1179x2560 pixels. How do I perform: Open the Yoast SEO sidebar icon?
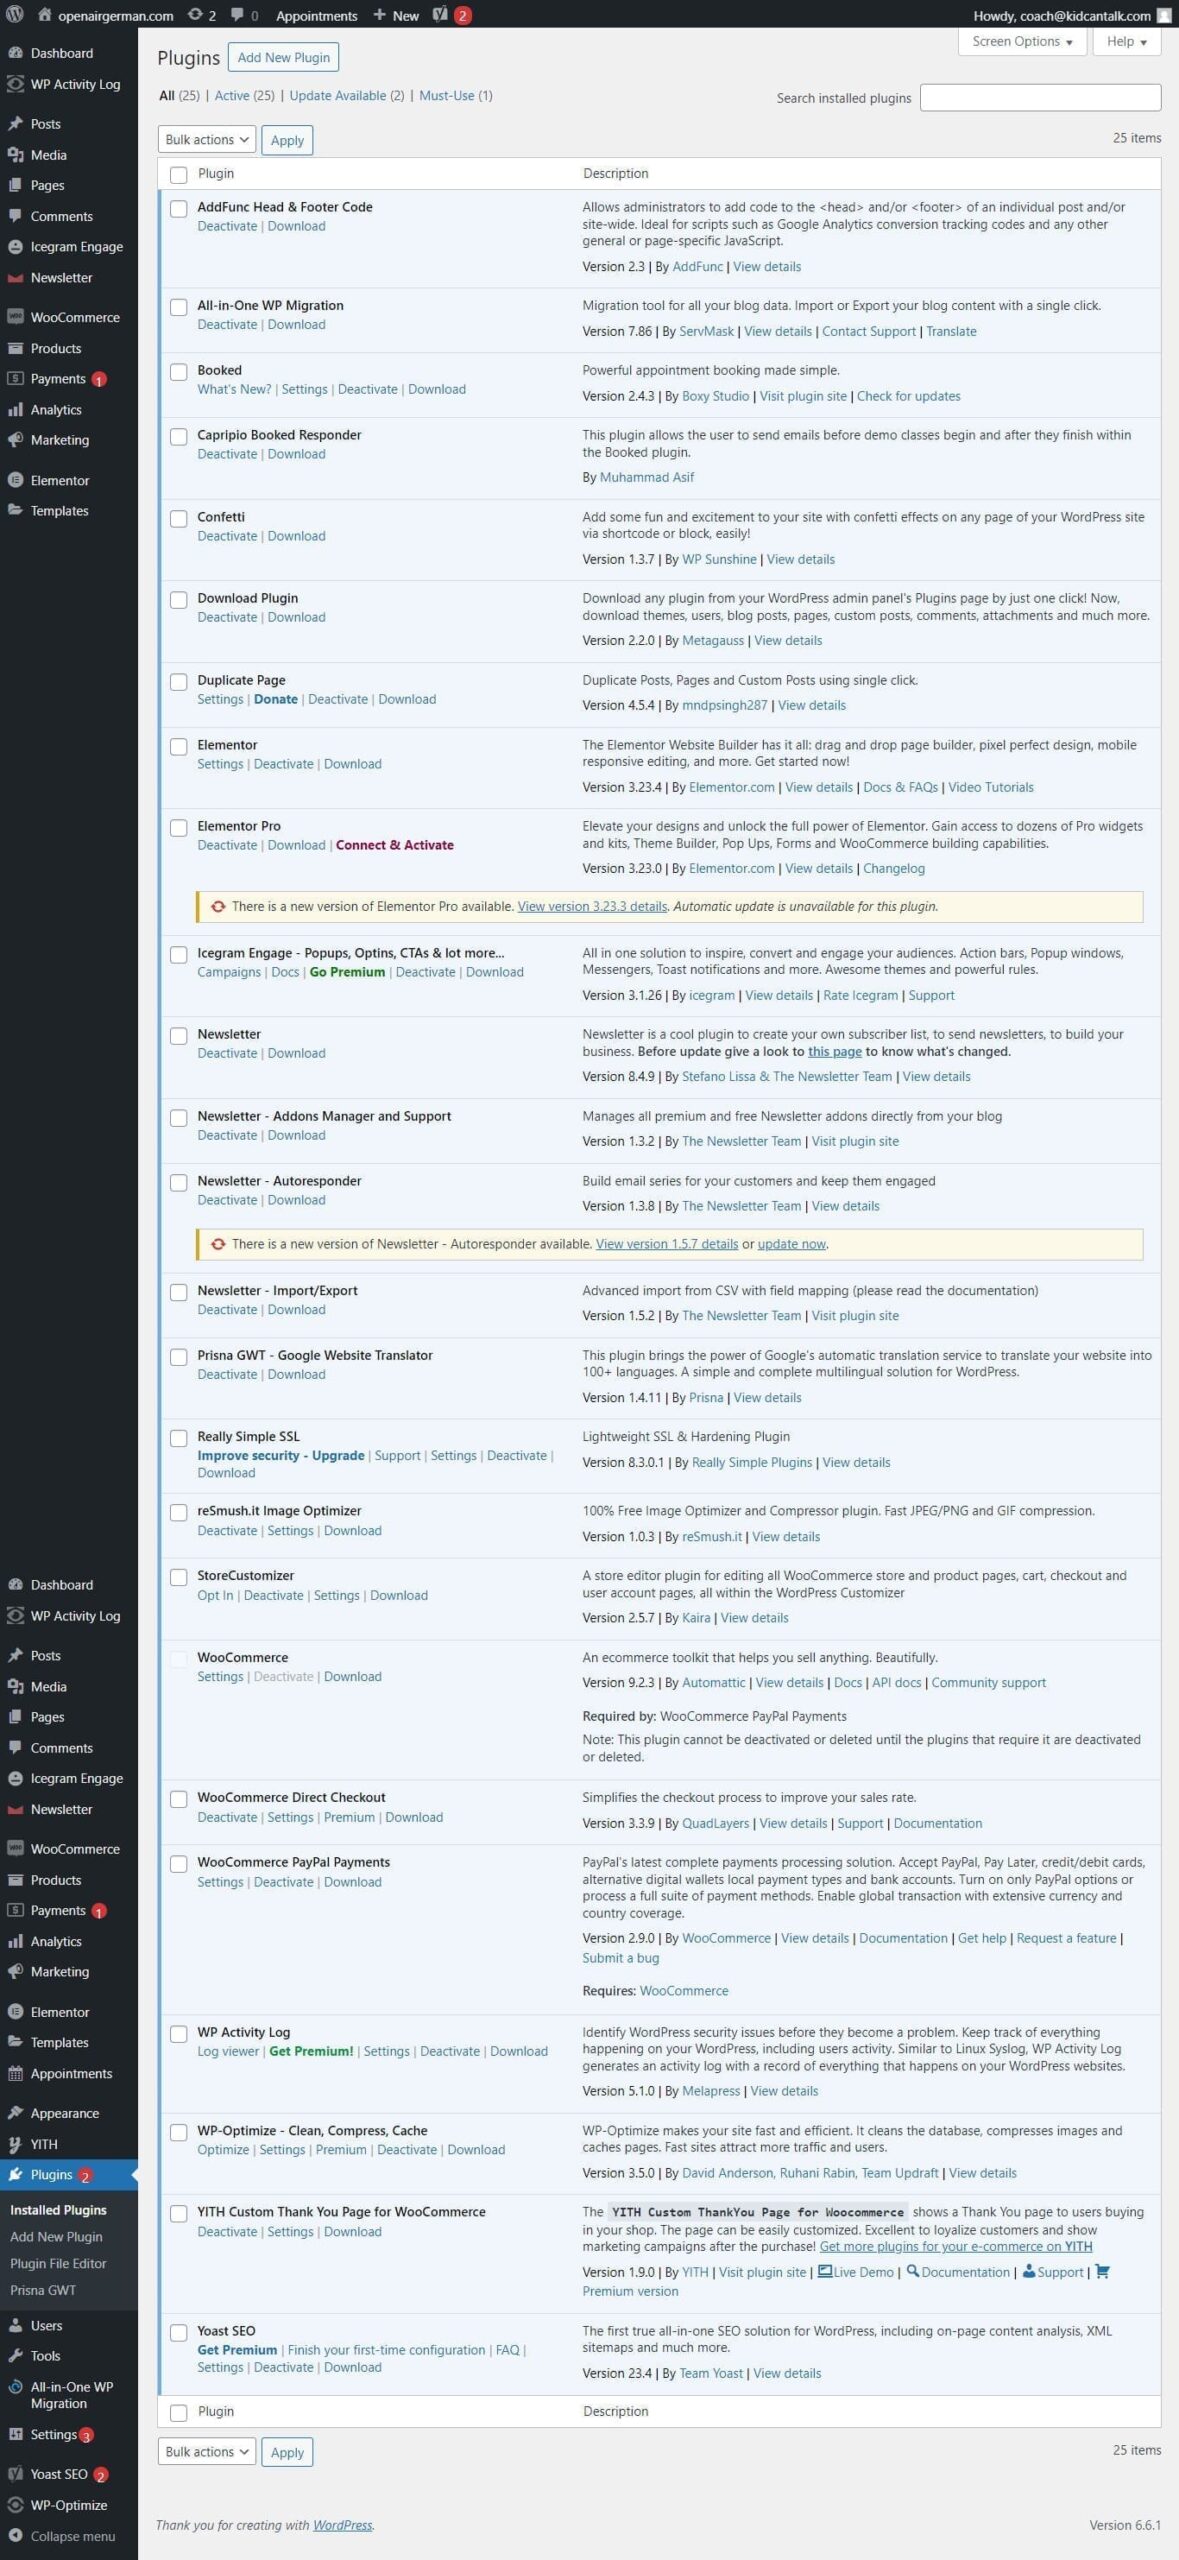15,2474
